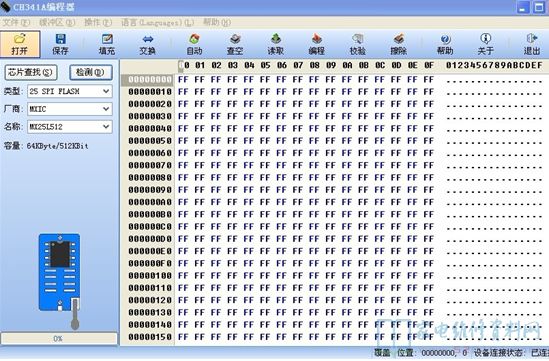
Task: Open 关于 (About) info icon
Action: [x=486, y=44]
